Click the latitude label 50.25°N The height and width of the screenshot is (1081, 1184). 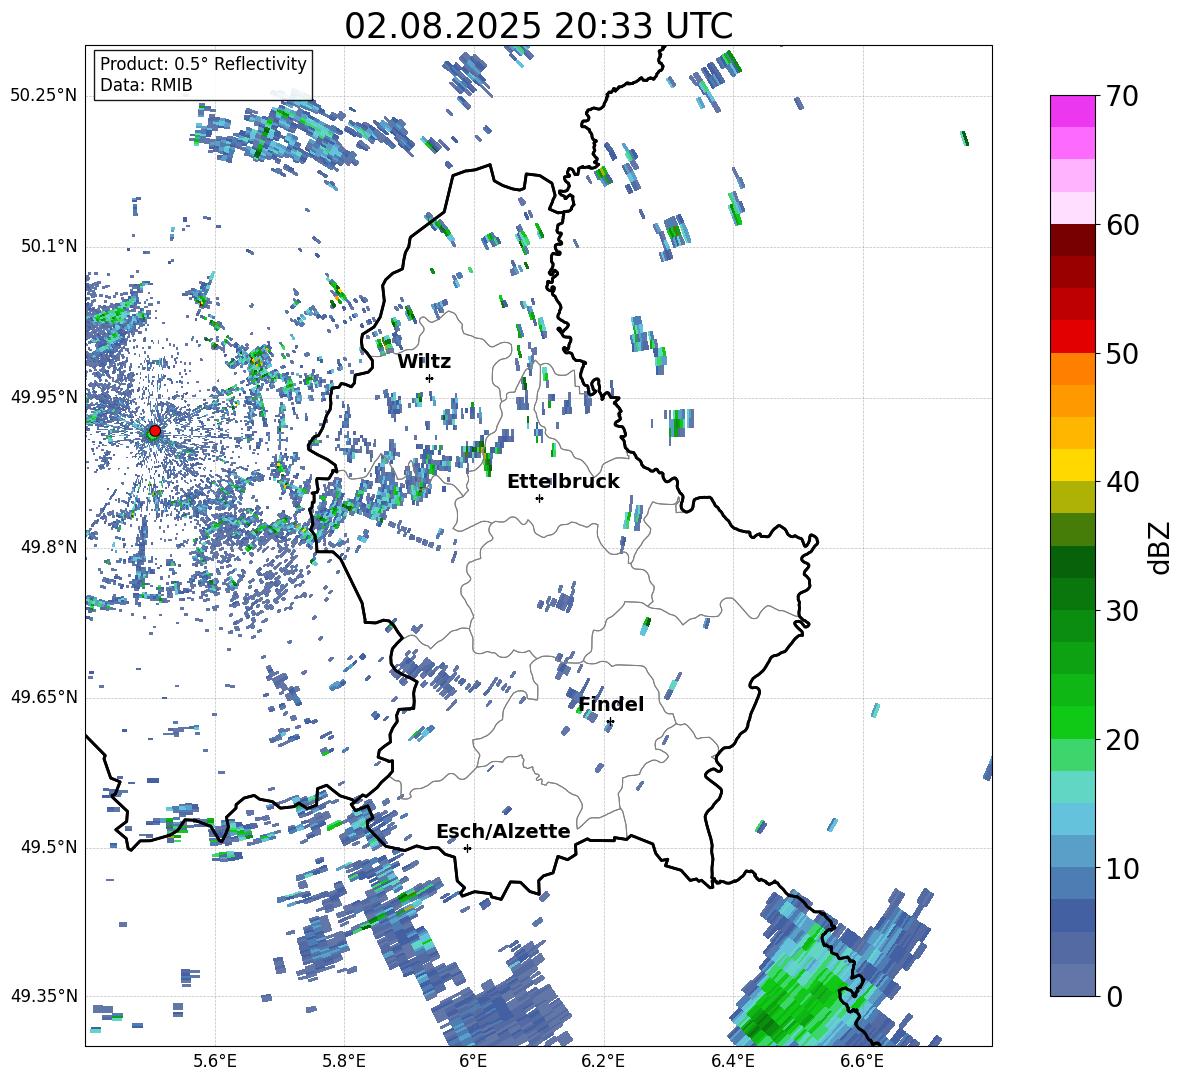click(43, 96)
